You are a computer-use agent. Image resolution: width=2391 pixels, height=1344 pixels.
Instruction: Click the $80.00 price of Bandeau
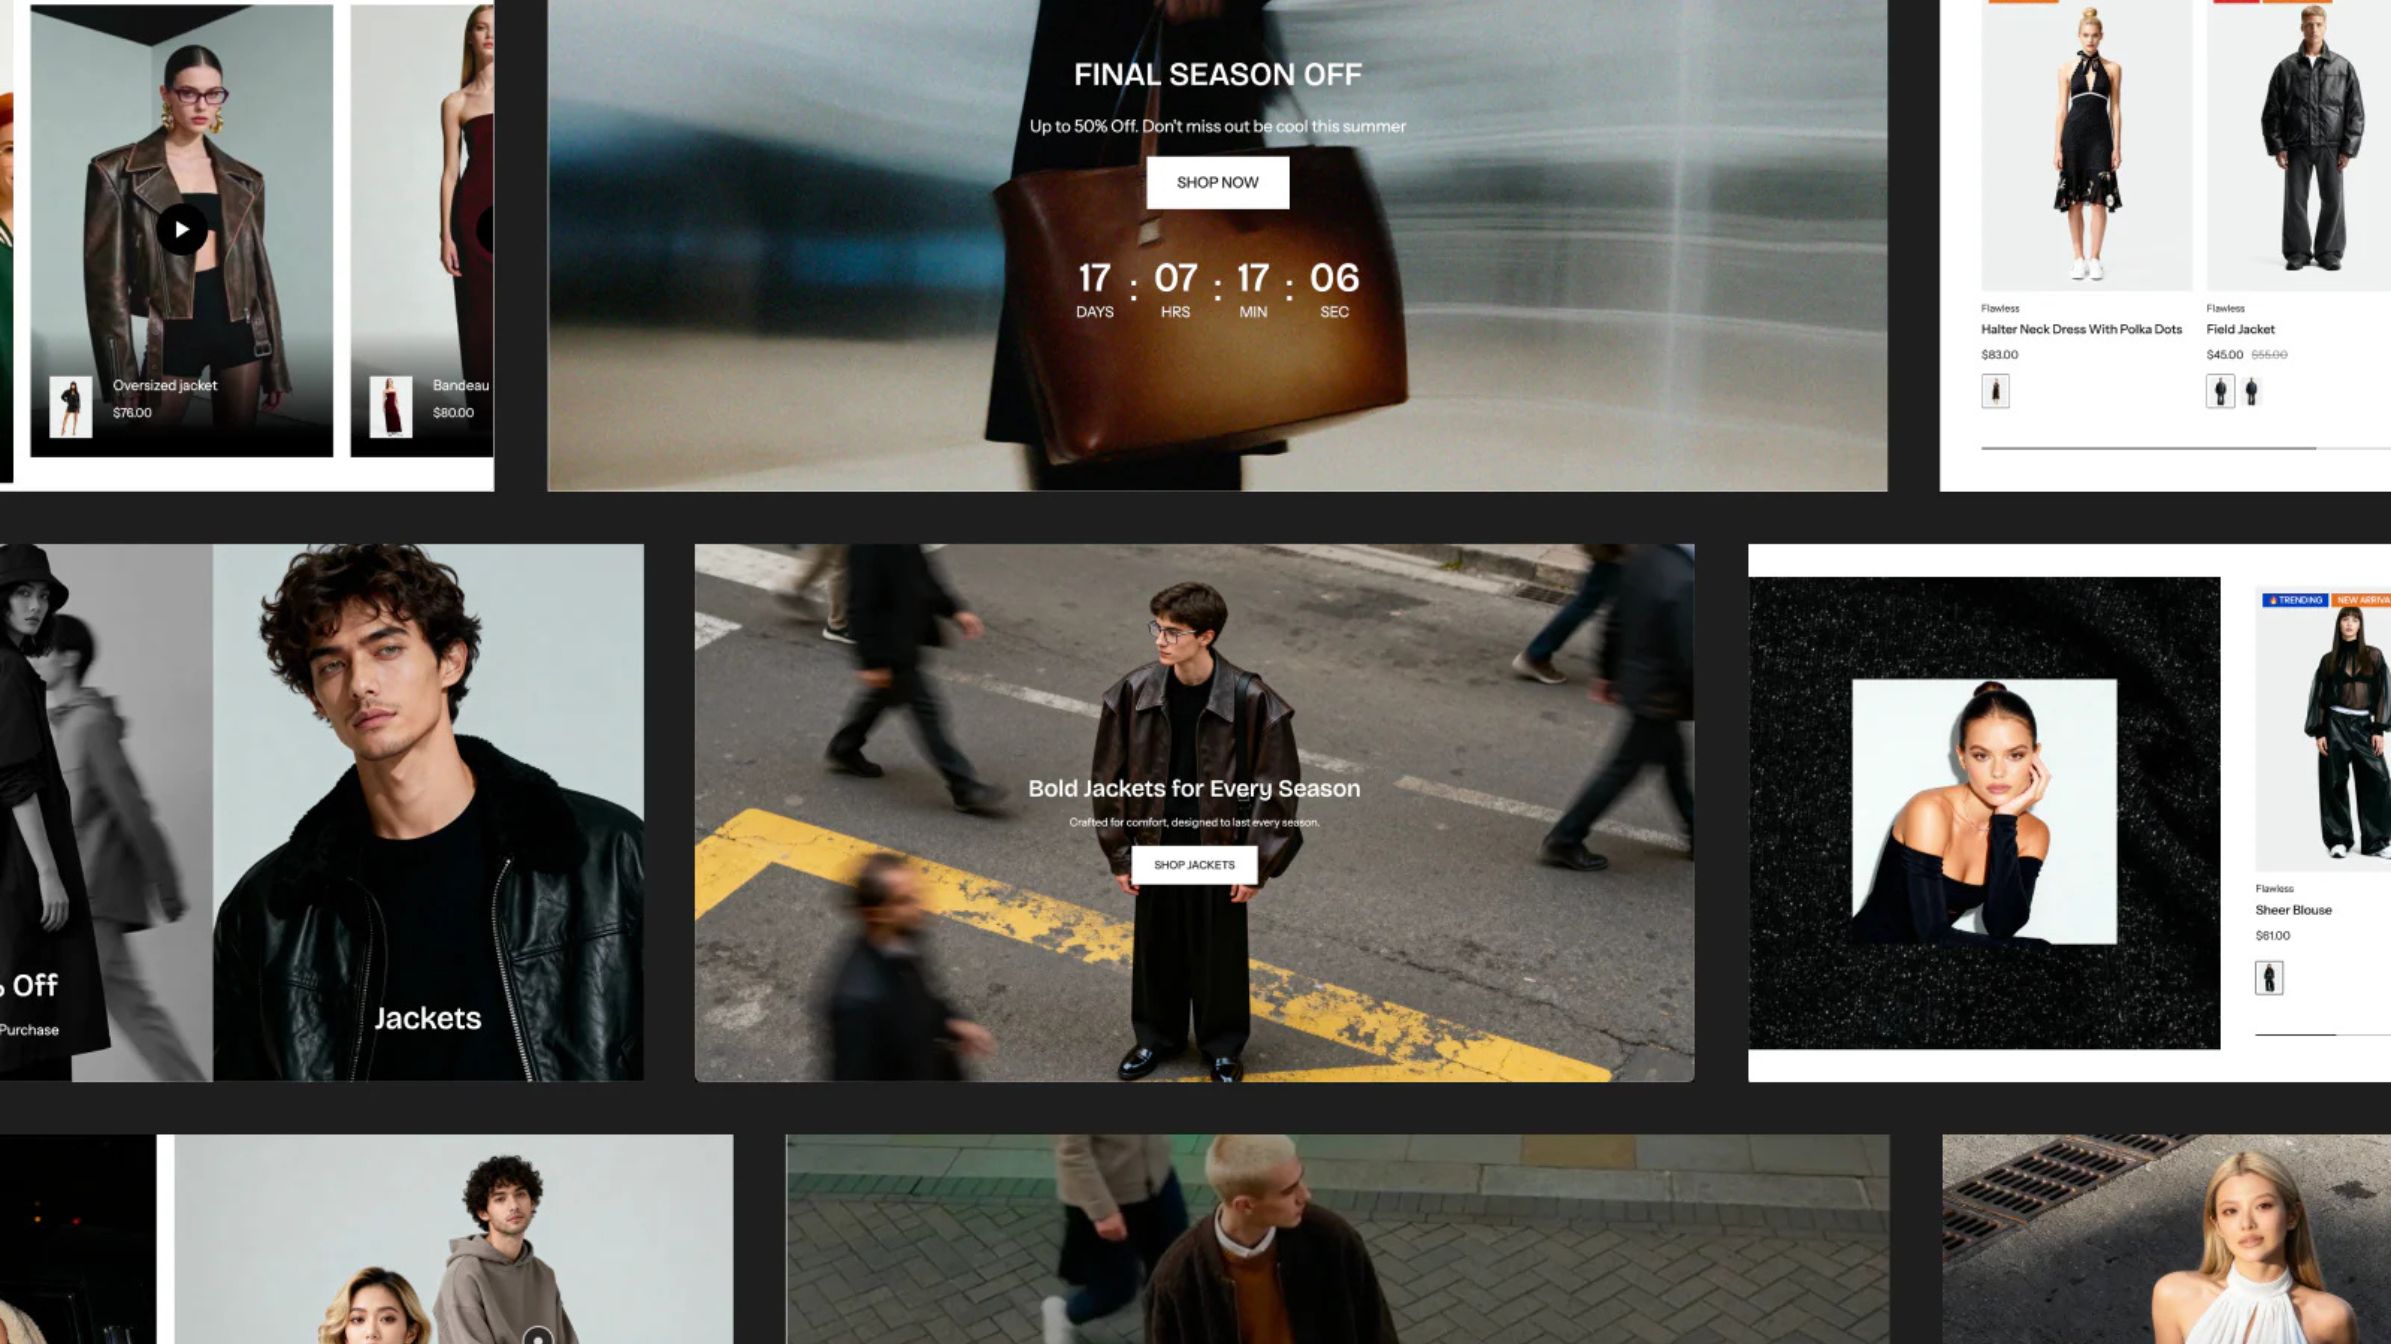(453, 413)
